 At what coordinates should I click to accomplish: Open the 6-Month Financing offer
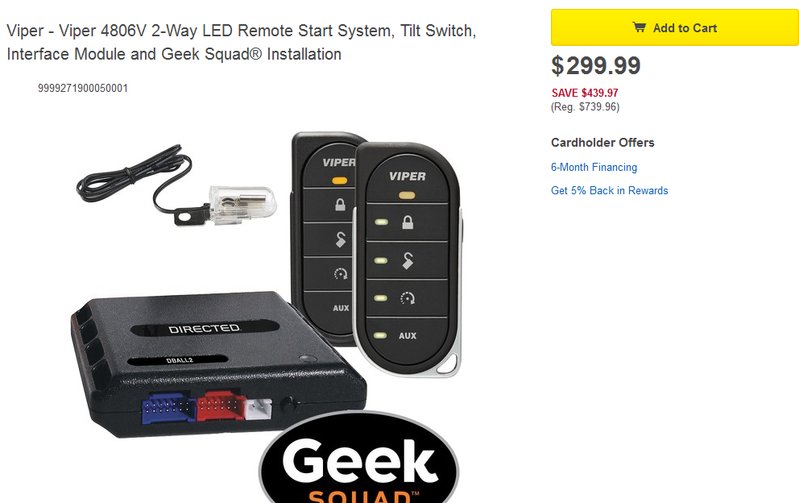pos(594,167)
